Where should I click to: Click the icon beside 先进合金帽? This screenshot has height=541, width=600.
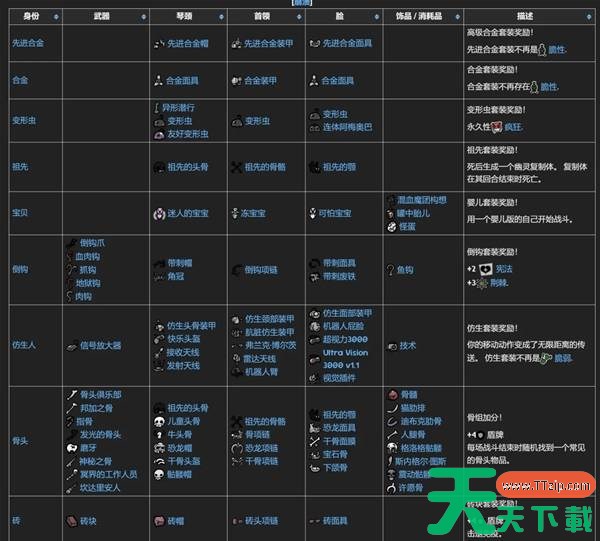coord(159,44)
